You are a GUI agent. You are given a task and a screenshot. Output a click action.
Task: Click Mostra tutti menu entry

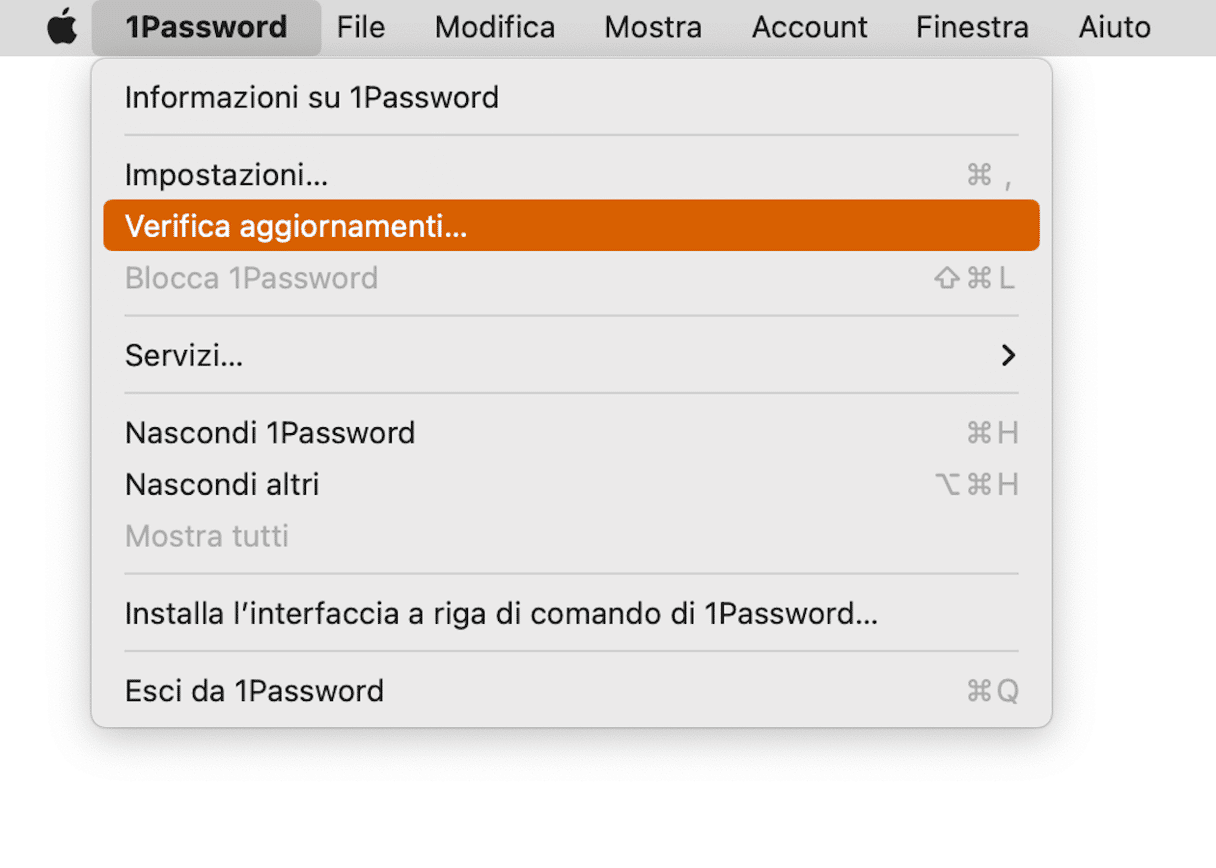click(x=207, y=536)
